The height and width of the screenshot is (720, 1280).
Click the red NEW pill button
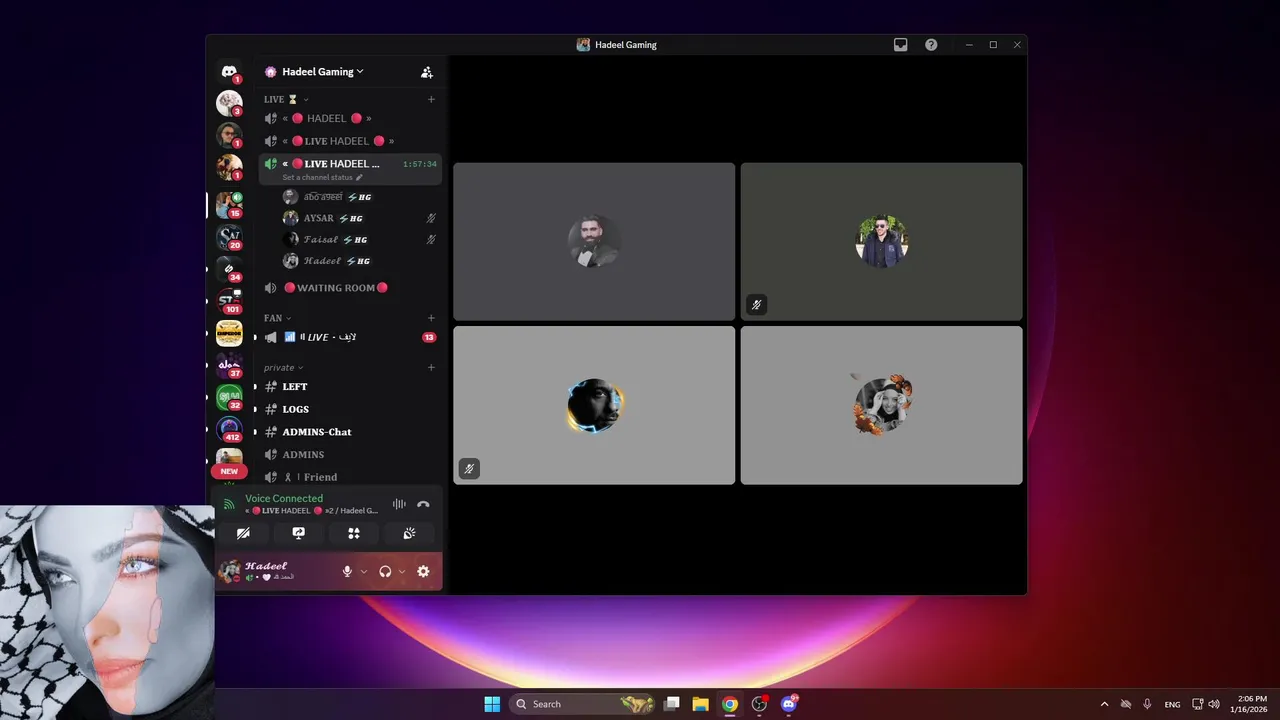229,471
